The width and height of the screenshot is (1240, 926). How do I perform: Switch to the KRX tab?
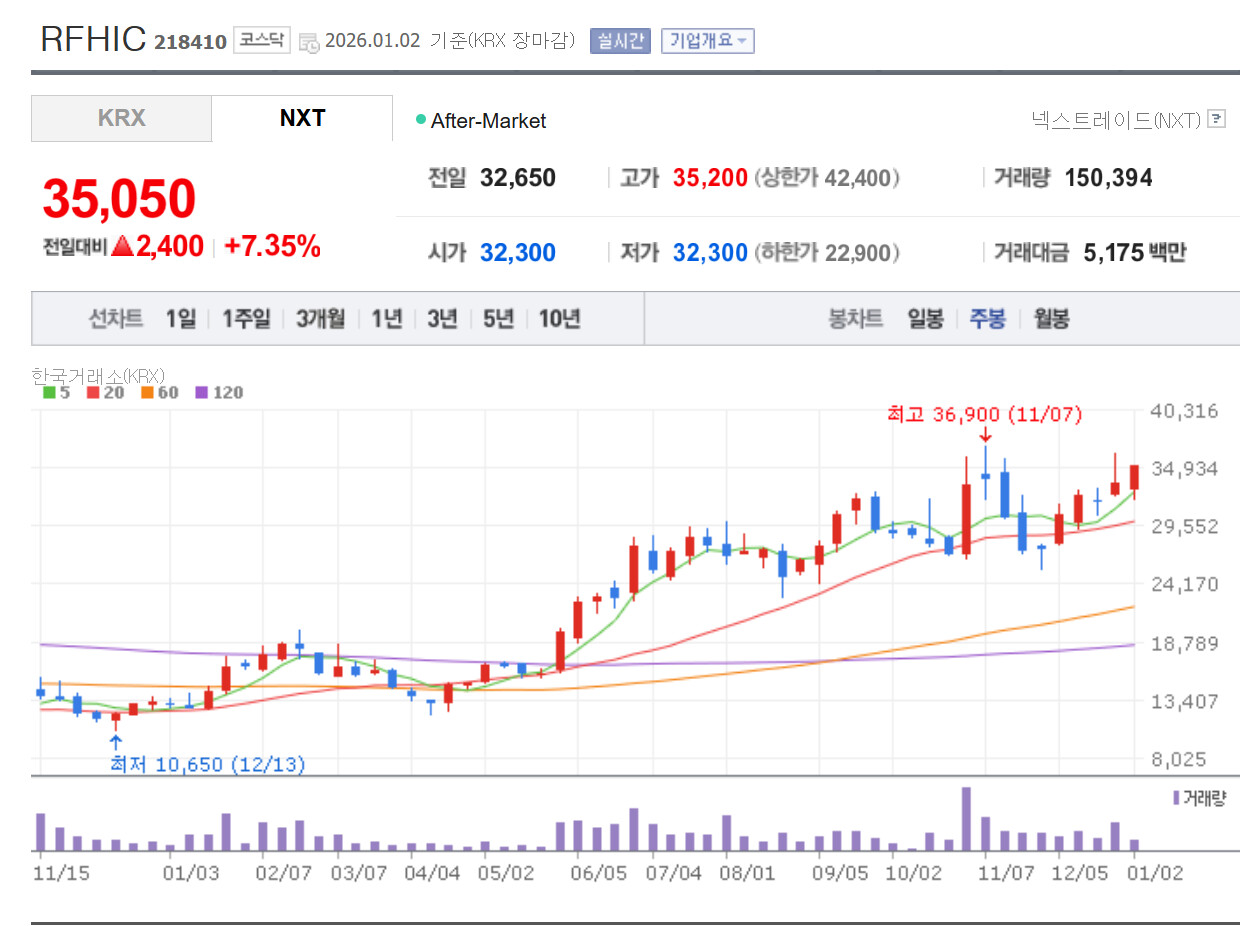(121, 118)
